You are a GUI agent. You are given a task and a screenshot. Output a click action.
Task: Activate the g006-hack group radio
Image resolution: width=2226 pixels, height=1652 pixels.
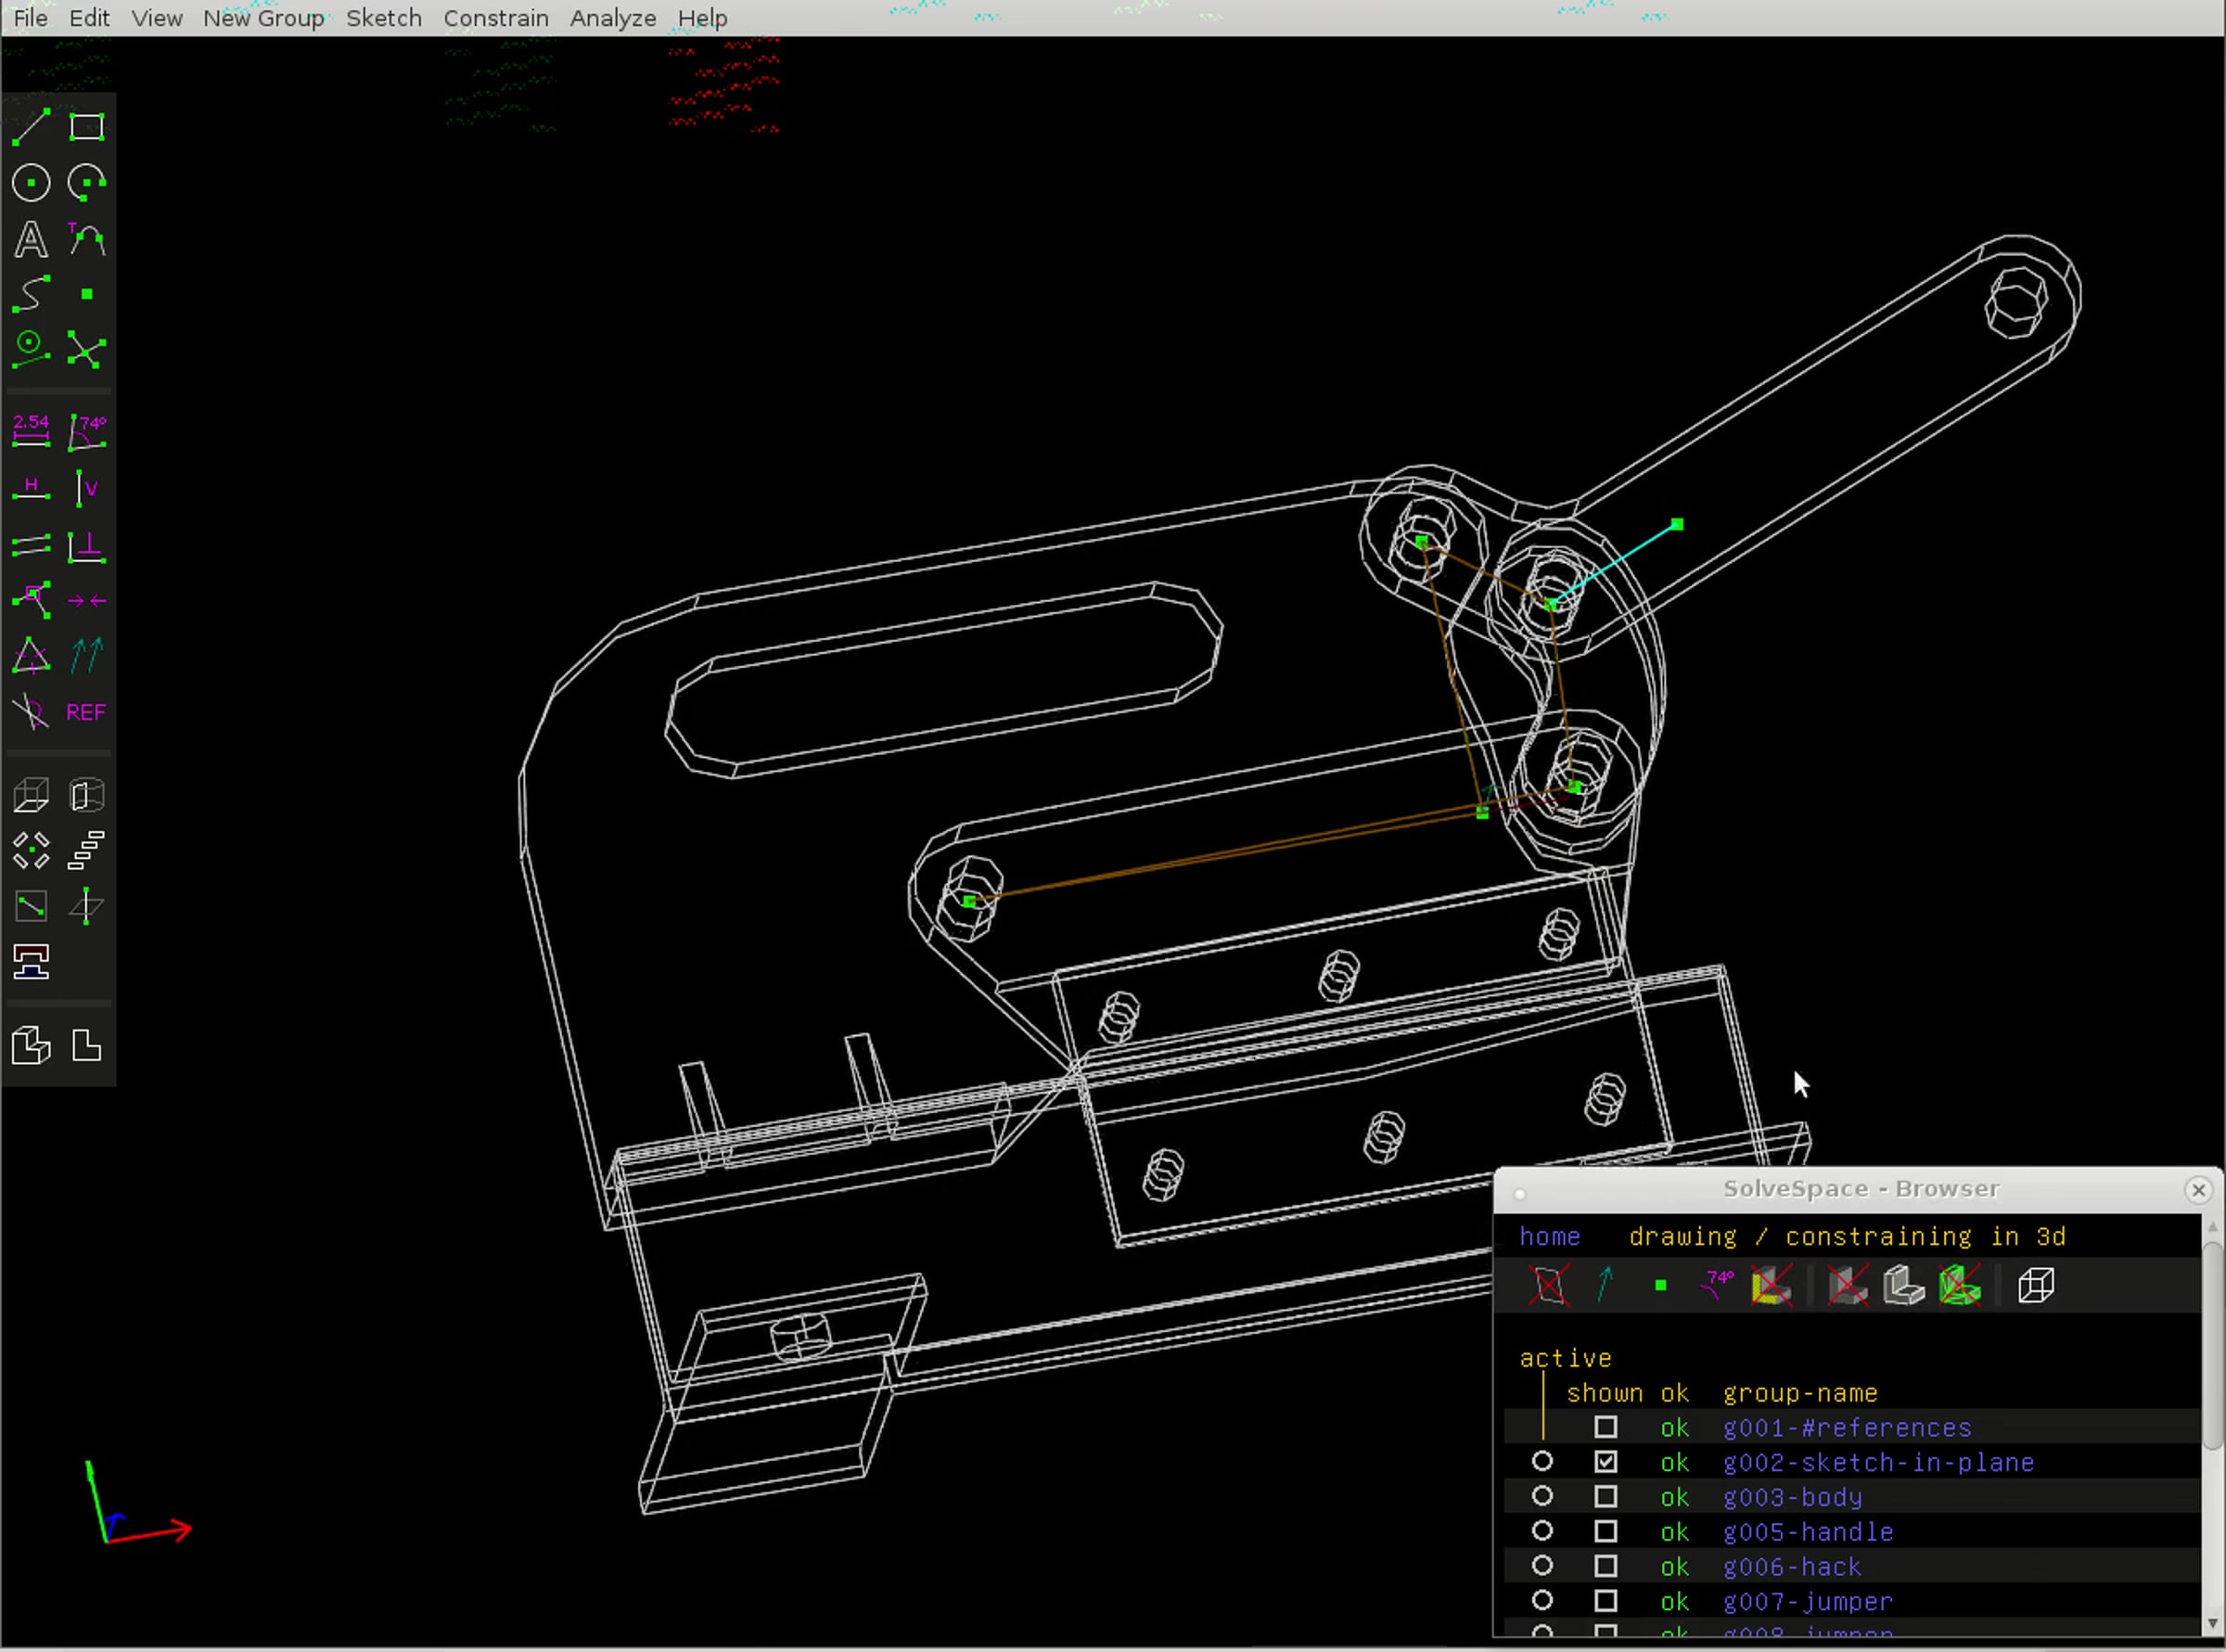click(1542, 1566)
